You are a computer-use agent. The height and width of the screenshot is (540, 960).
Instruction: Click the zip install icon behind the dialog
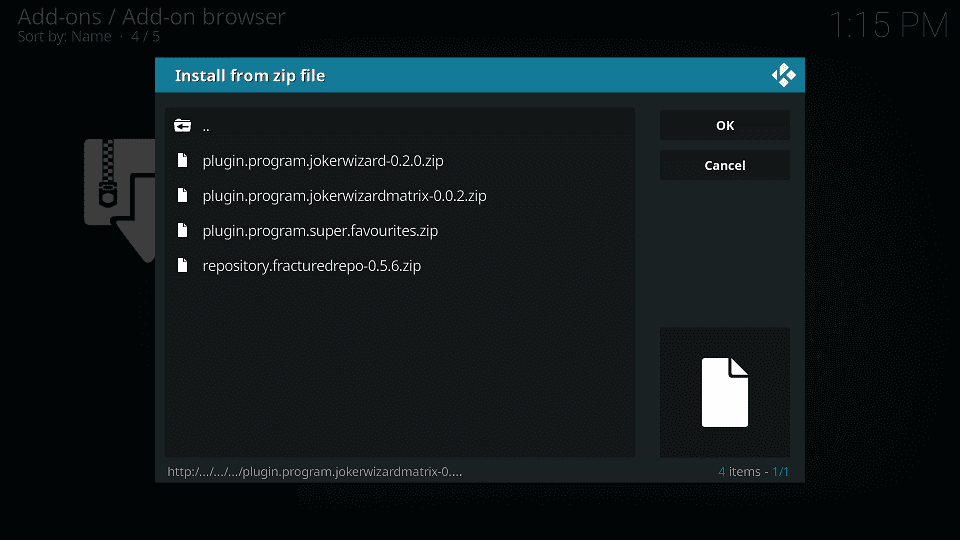(120, 199)
